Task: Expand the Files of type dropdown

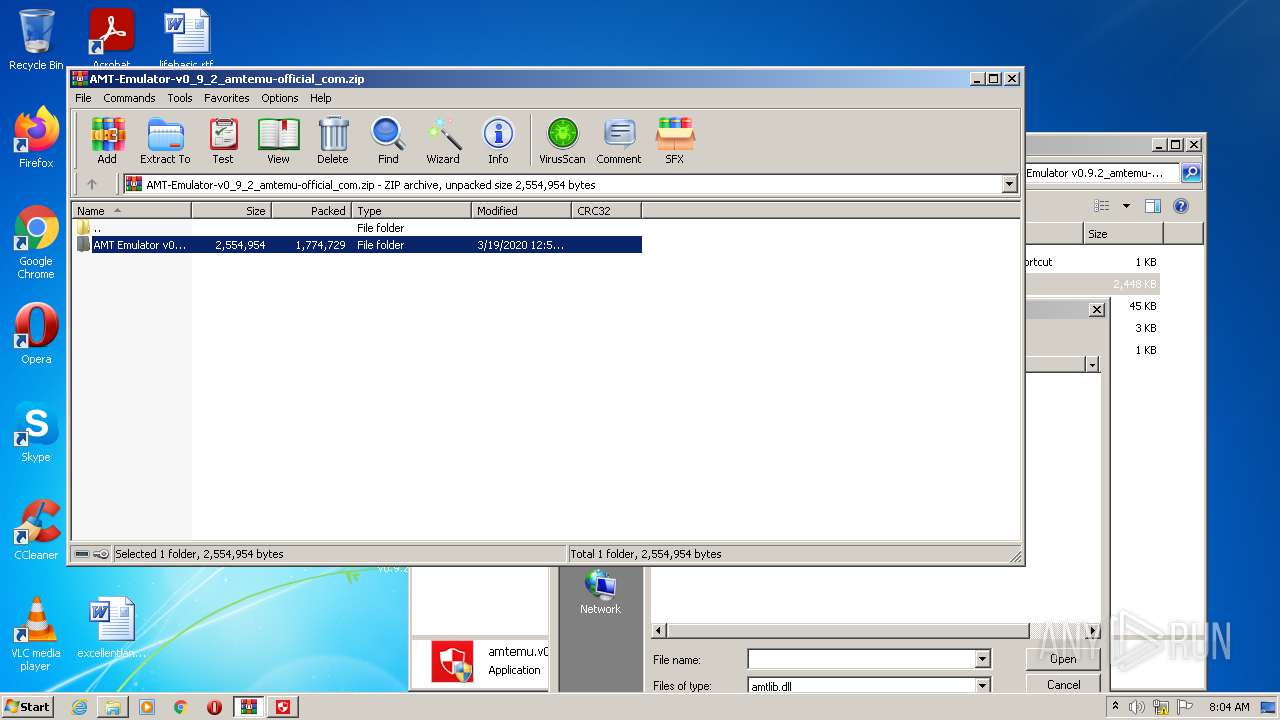Action: [982, 685]
